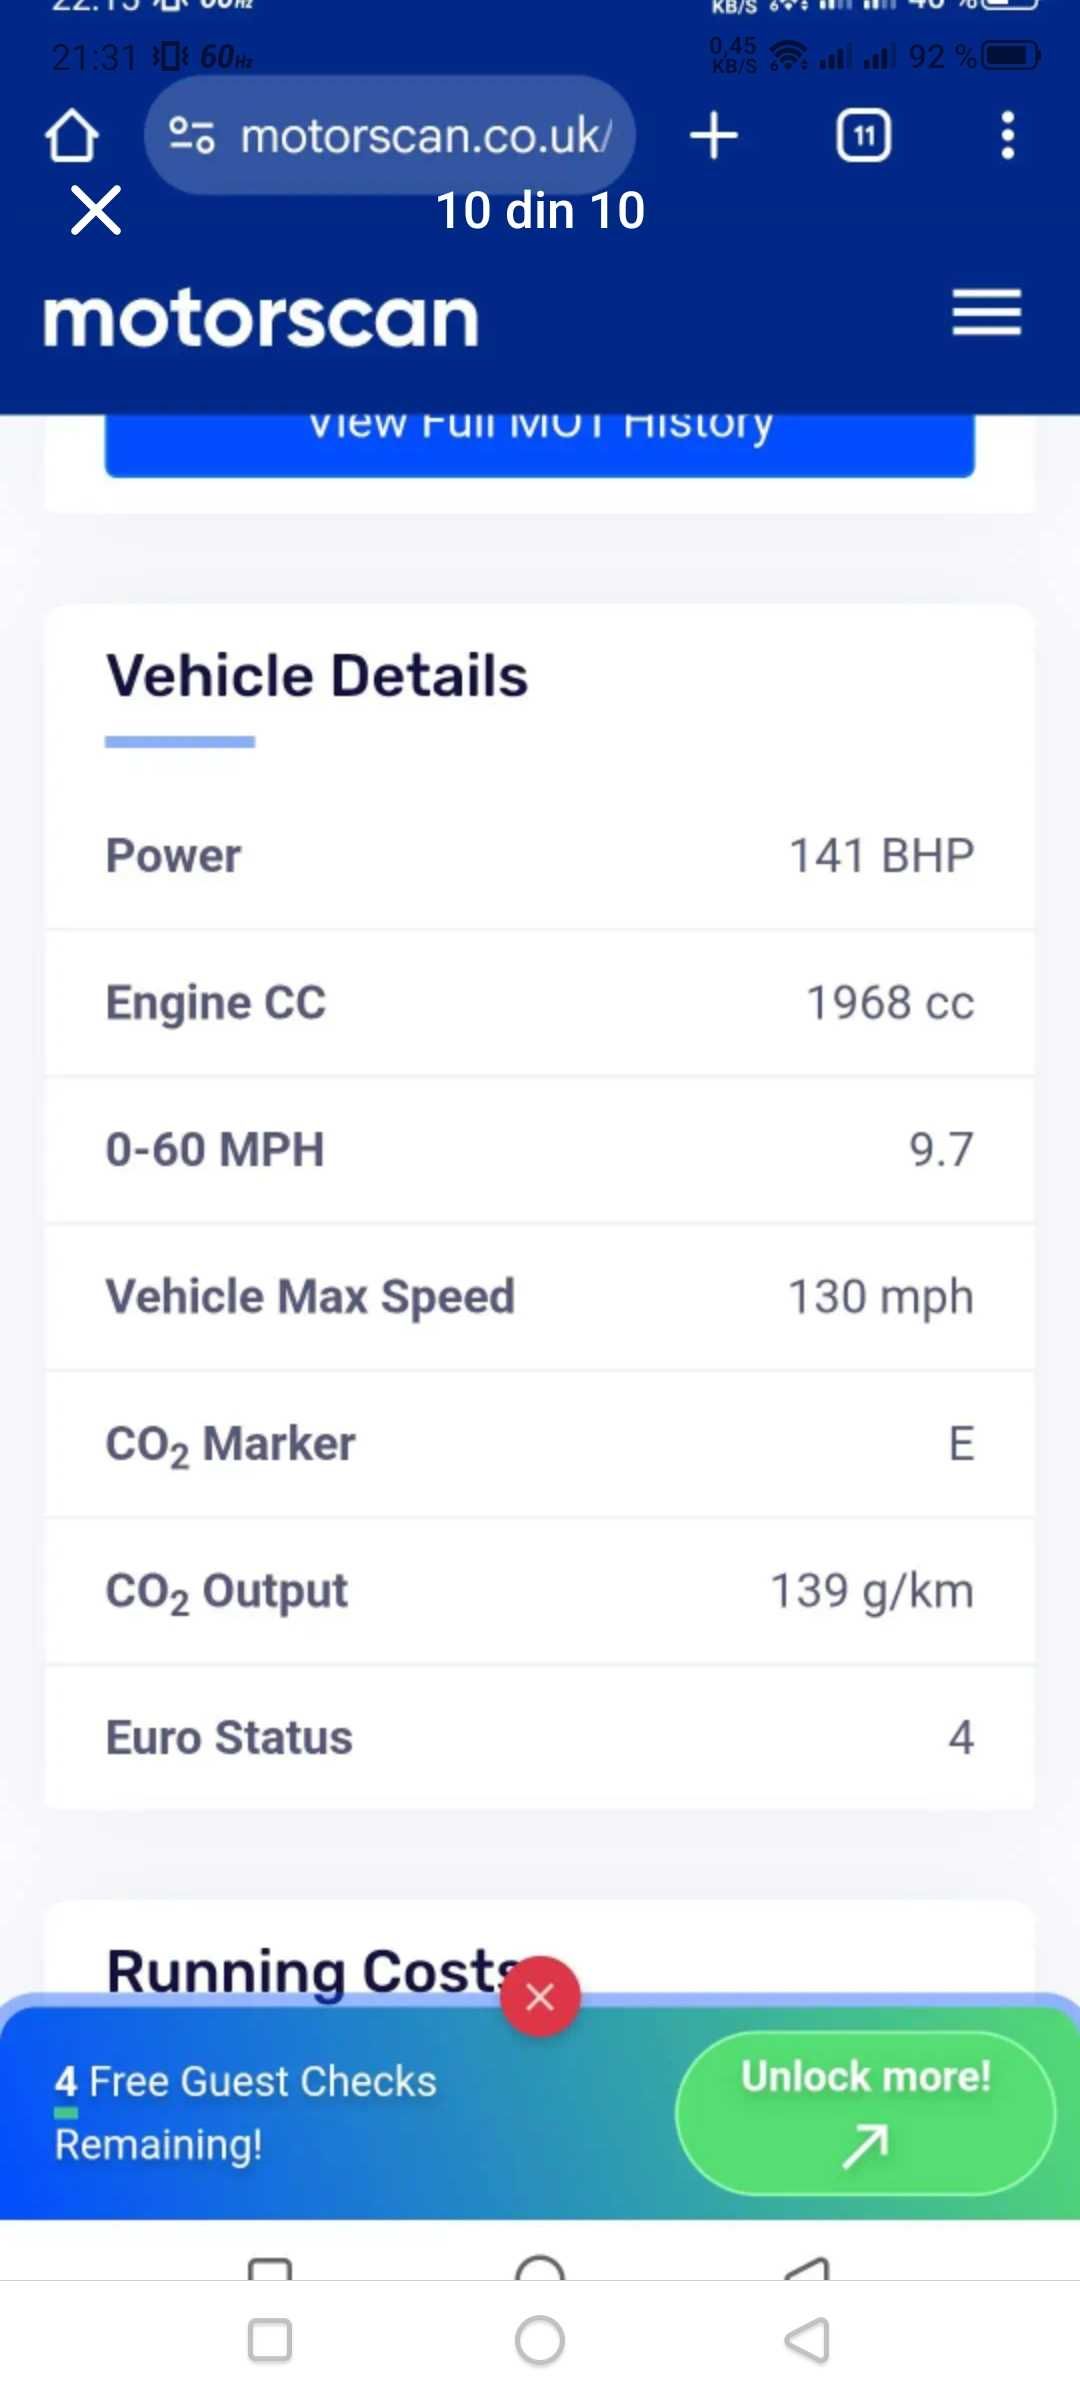Screen dimensions: 1080x2400
Task: Tap the Android home circle button
Action: tap(540, 2340)
